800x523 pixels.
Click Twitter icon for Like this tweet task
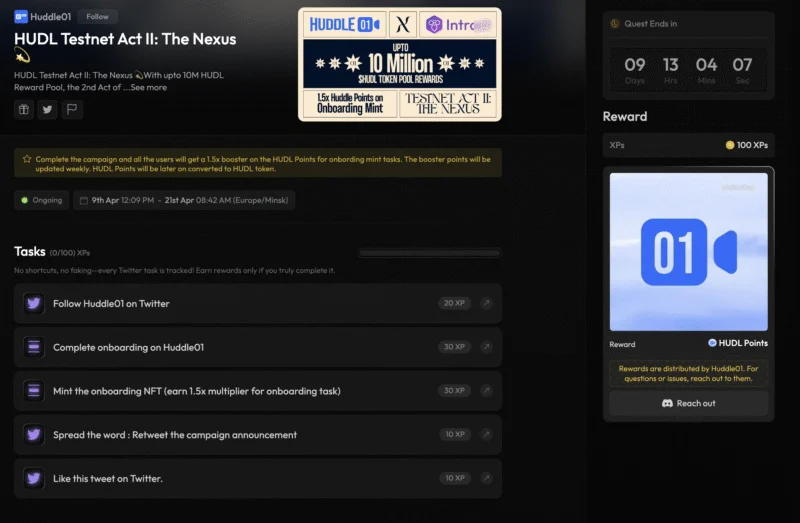click(x=34, y=479)
